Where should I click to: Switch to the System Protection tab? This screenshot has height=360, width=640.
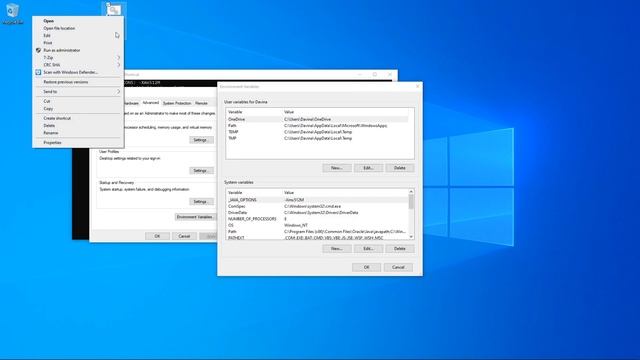click(x=177, y=103)
